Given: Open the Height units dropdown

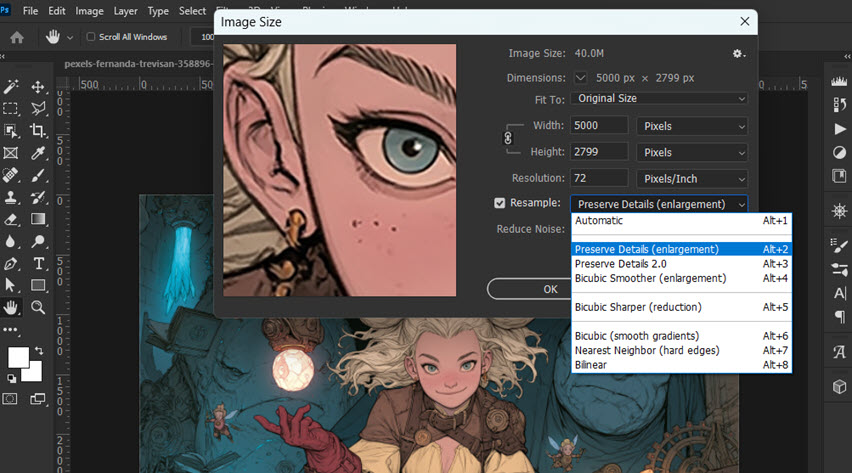Looking at the screenshot, I should pos(692,153).
